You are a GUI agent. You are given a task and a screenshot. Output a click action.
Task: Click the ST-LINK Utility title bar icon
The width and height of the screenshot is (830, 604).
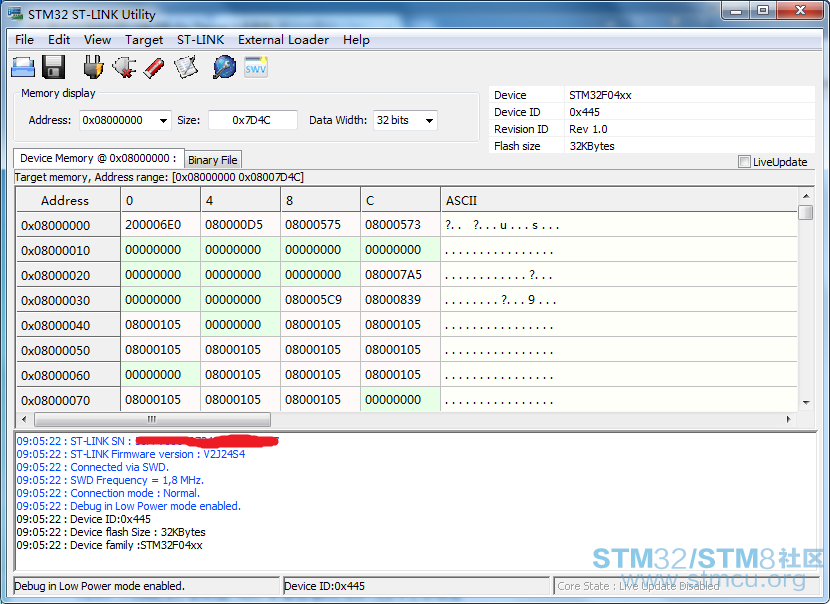click(15, 14)
